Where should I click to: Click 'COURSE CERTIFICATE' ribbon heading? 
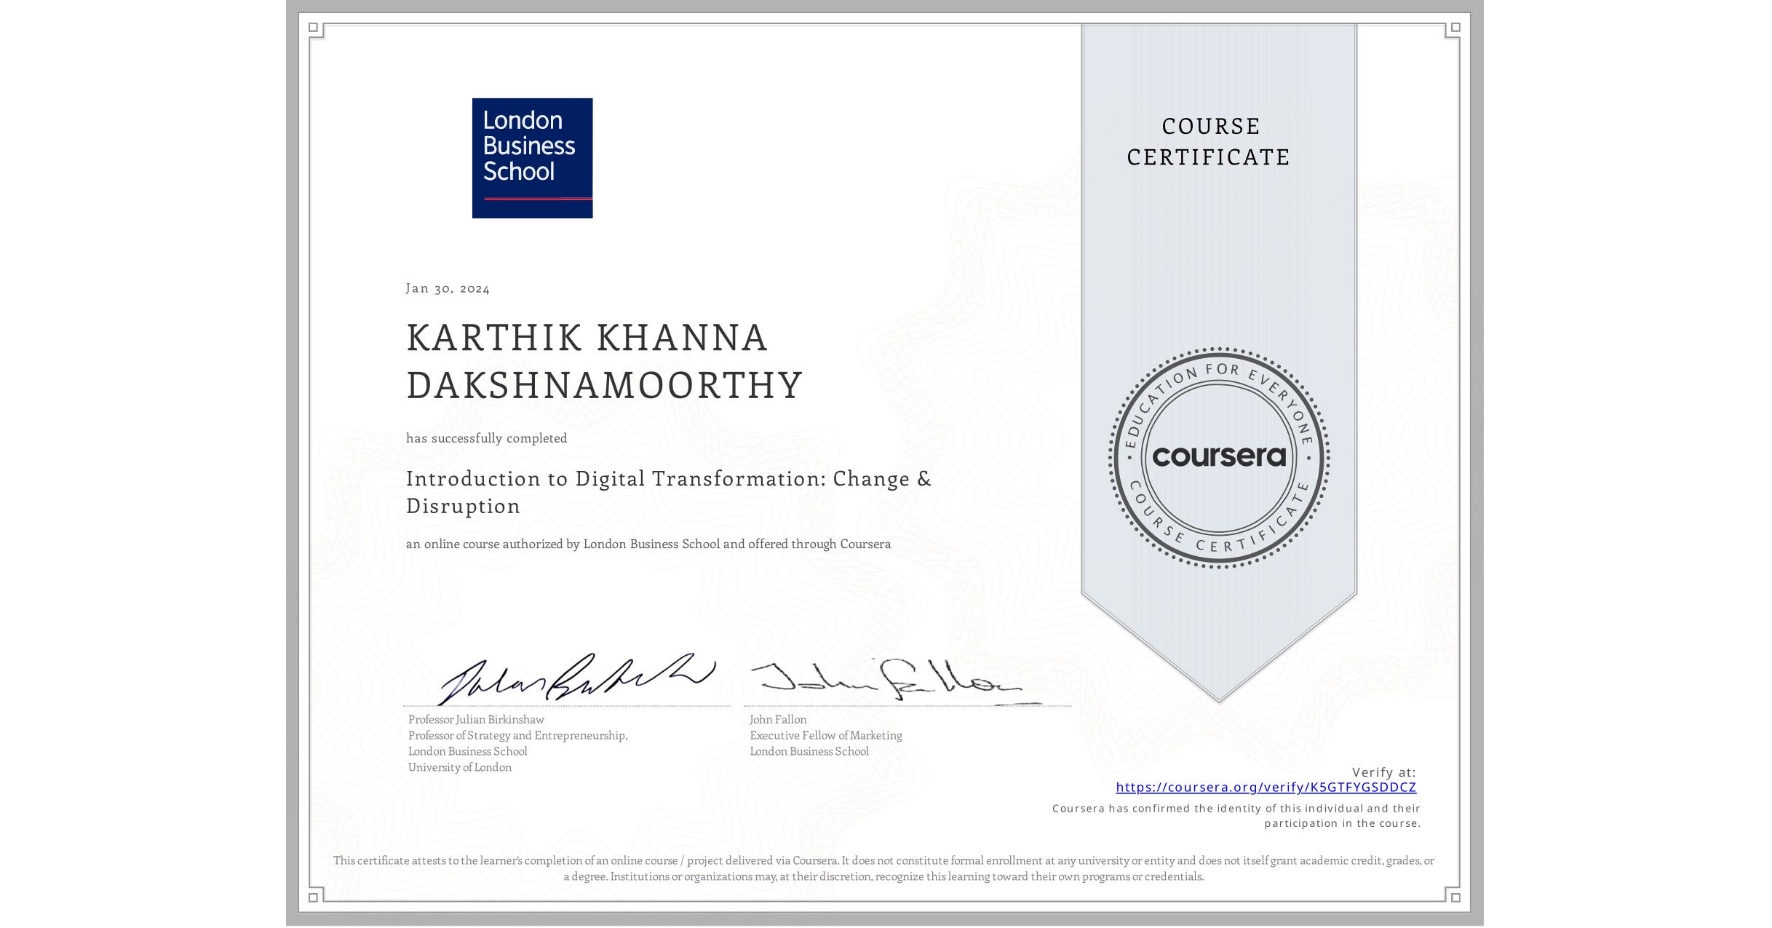(x=1209, y=142)
